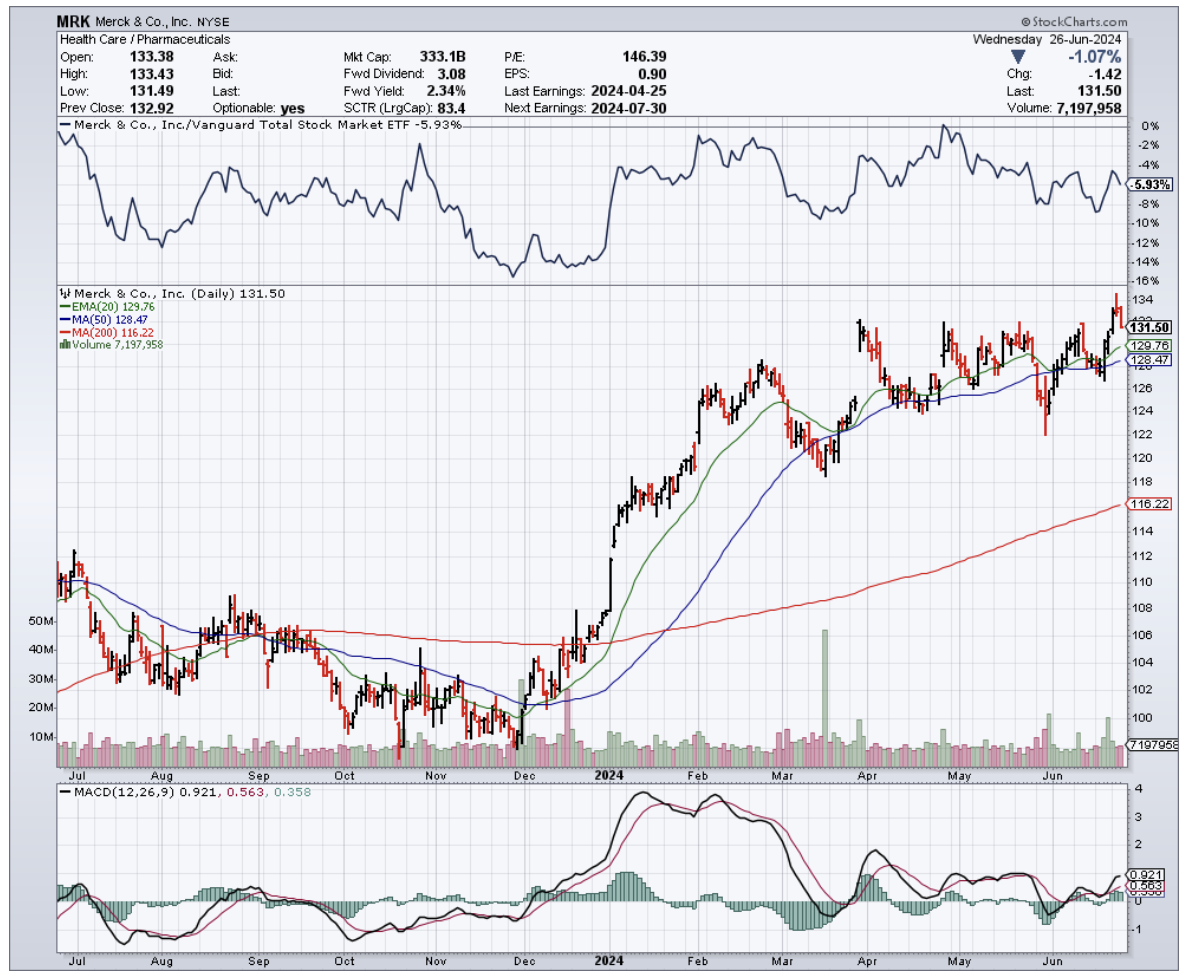Click the 131.50 last price tag on axis
Viewport: 1188px width, 980px height.
point(1148,327)
